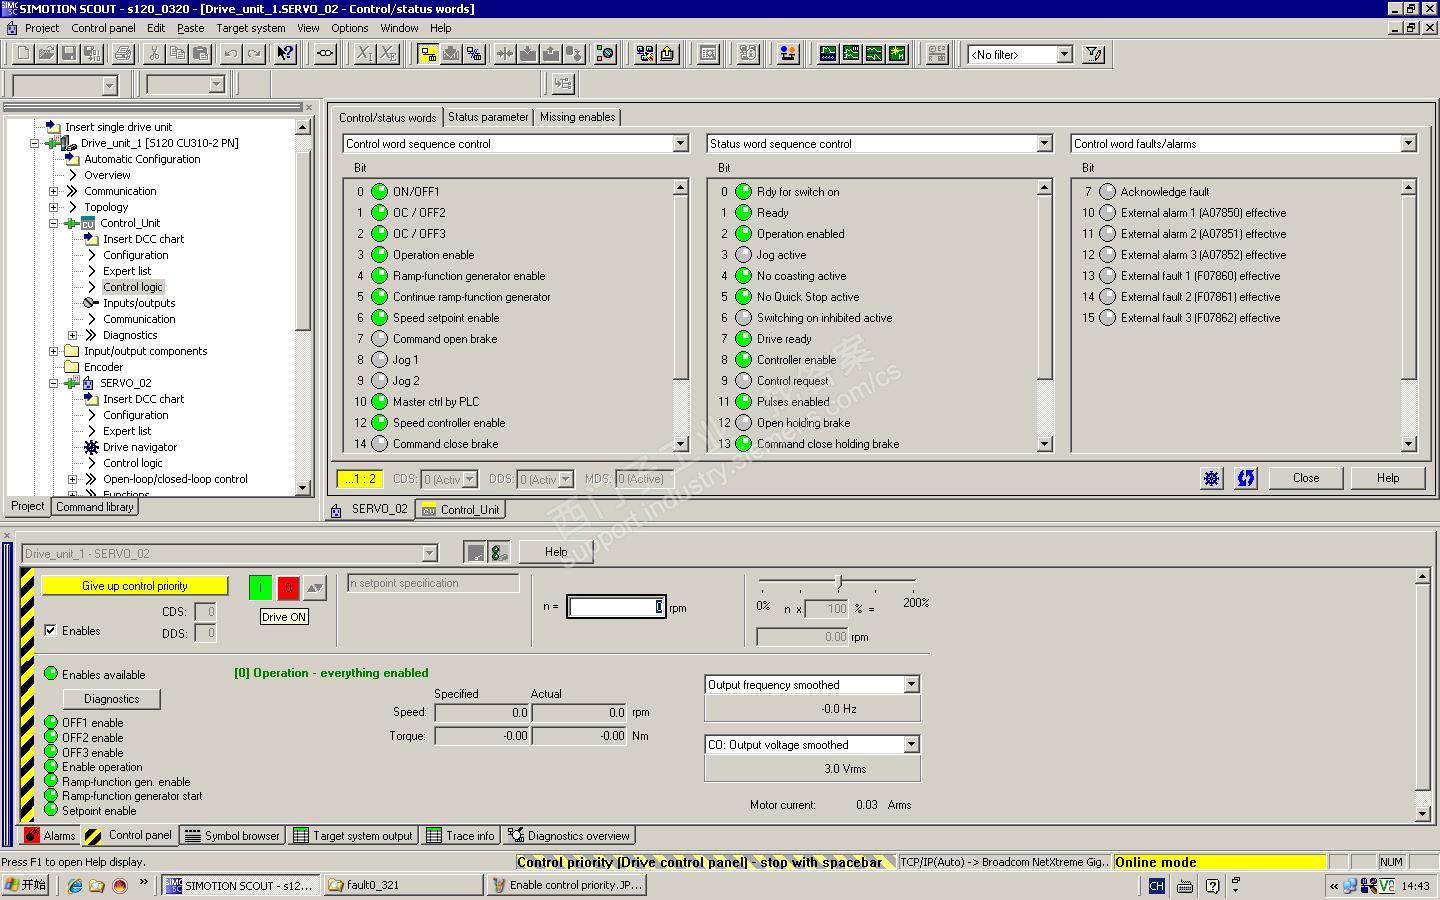Click the jog arrows button beside Drive OFF
Image resolution: width=1440 pixels, height=900 pixels.
click(x=315, y=588)
